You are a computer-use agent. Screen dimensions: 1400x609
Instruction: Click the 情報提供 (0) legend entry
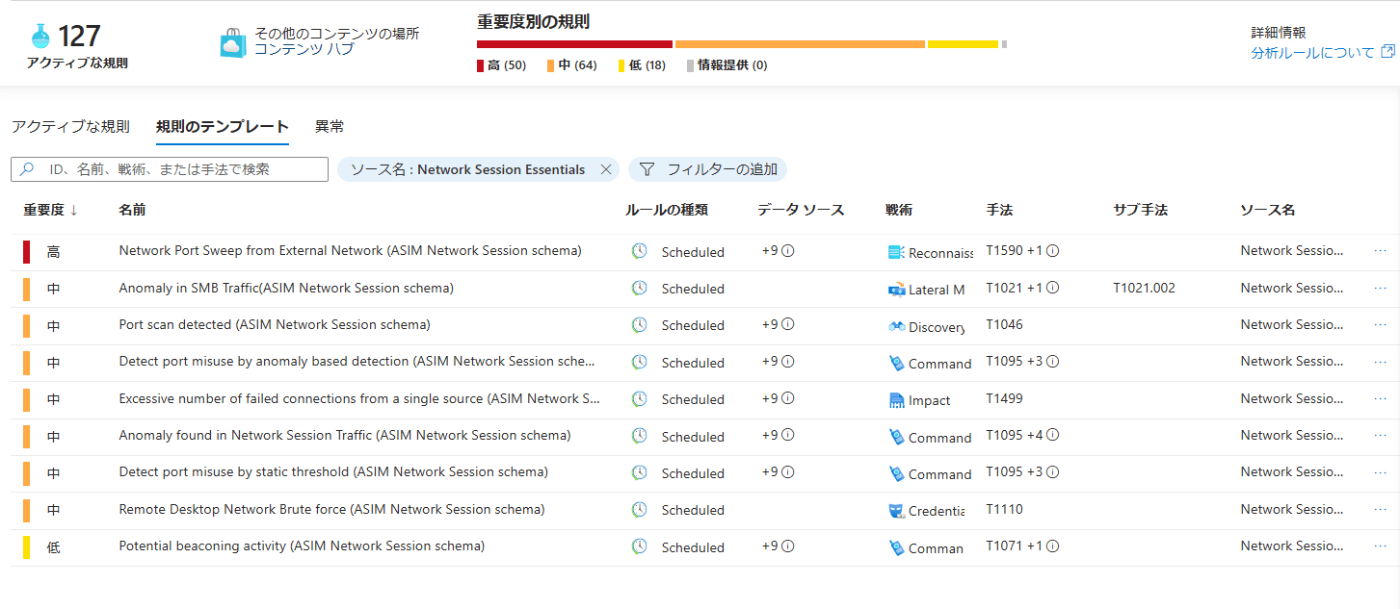(x=727, y=66)
